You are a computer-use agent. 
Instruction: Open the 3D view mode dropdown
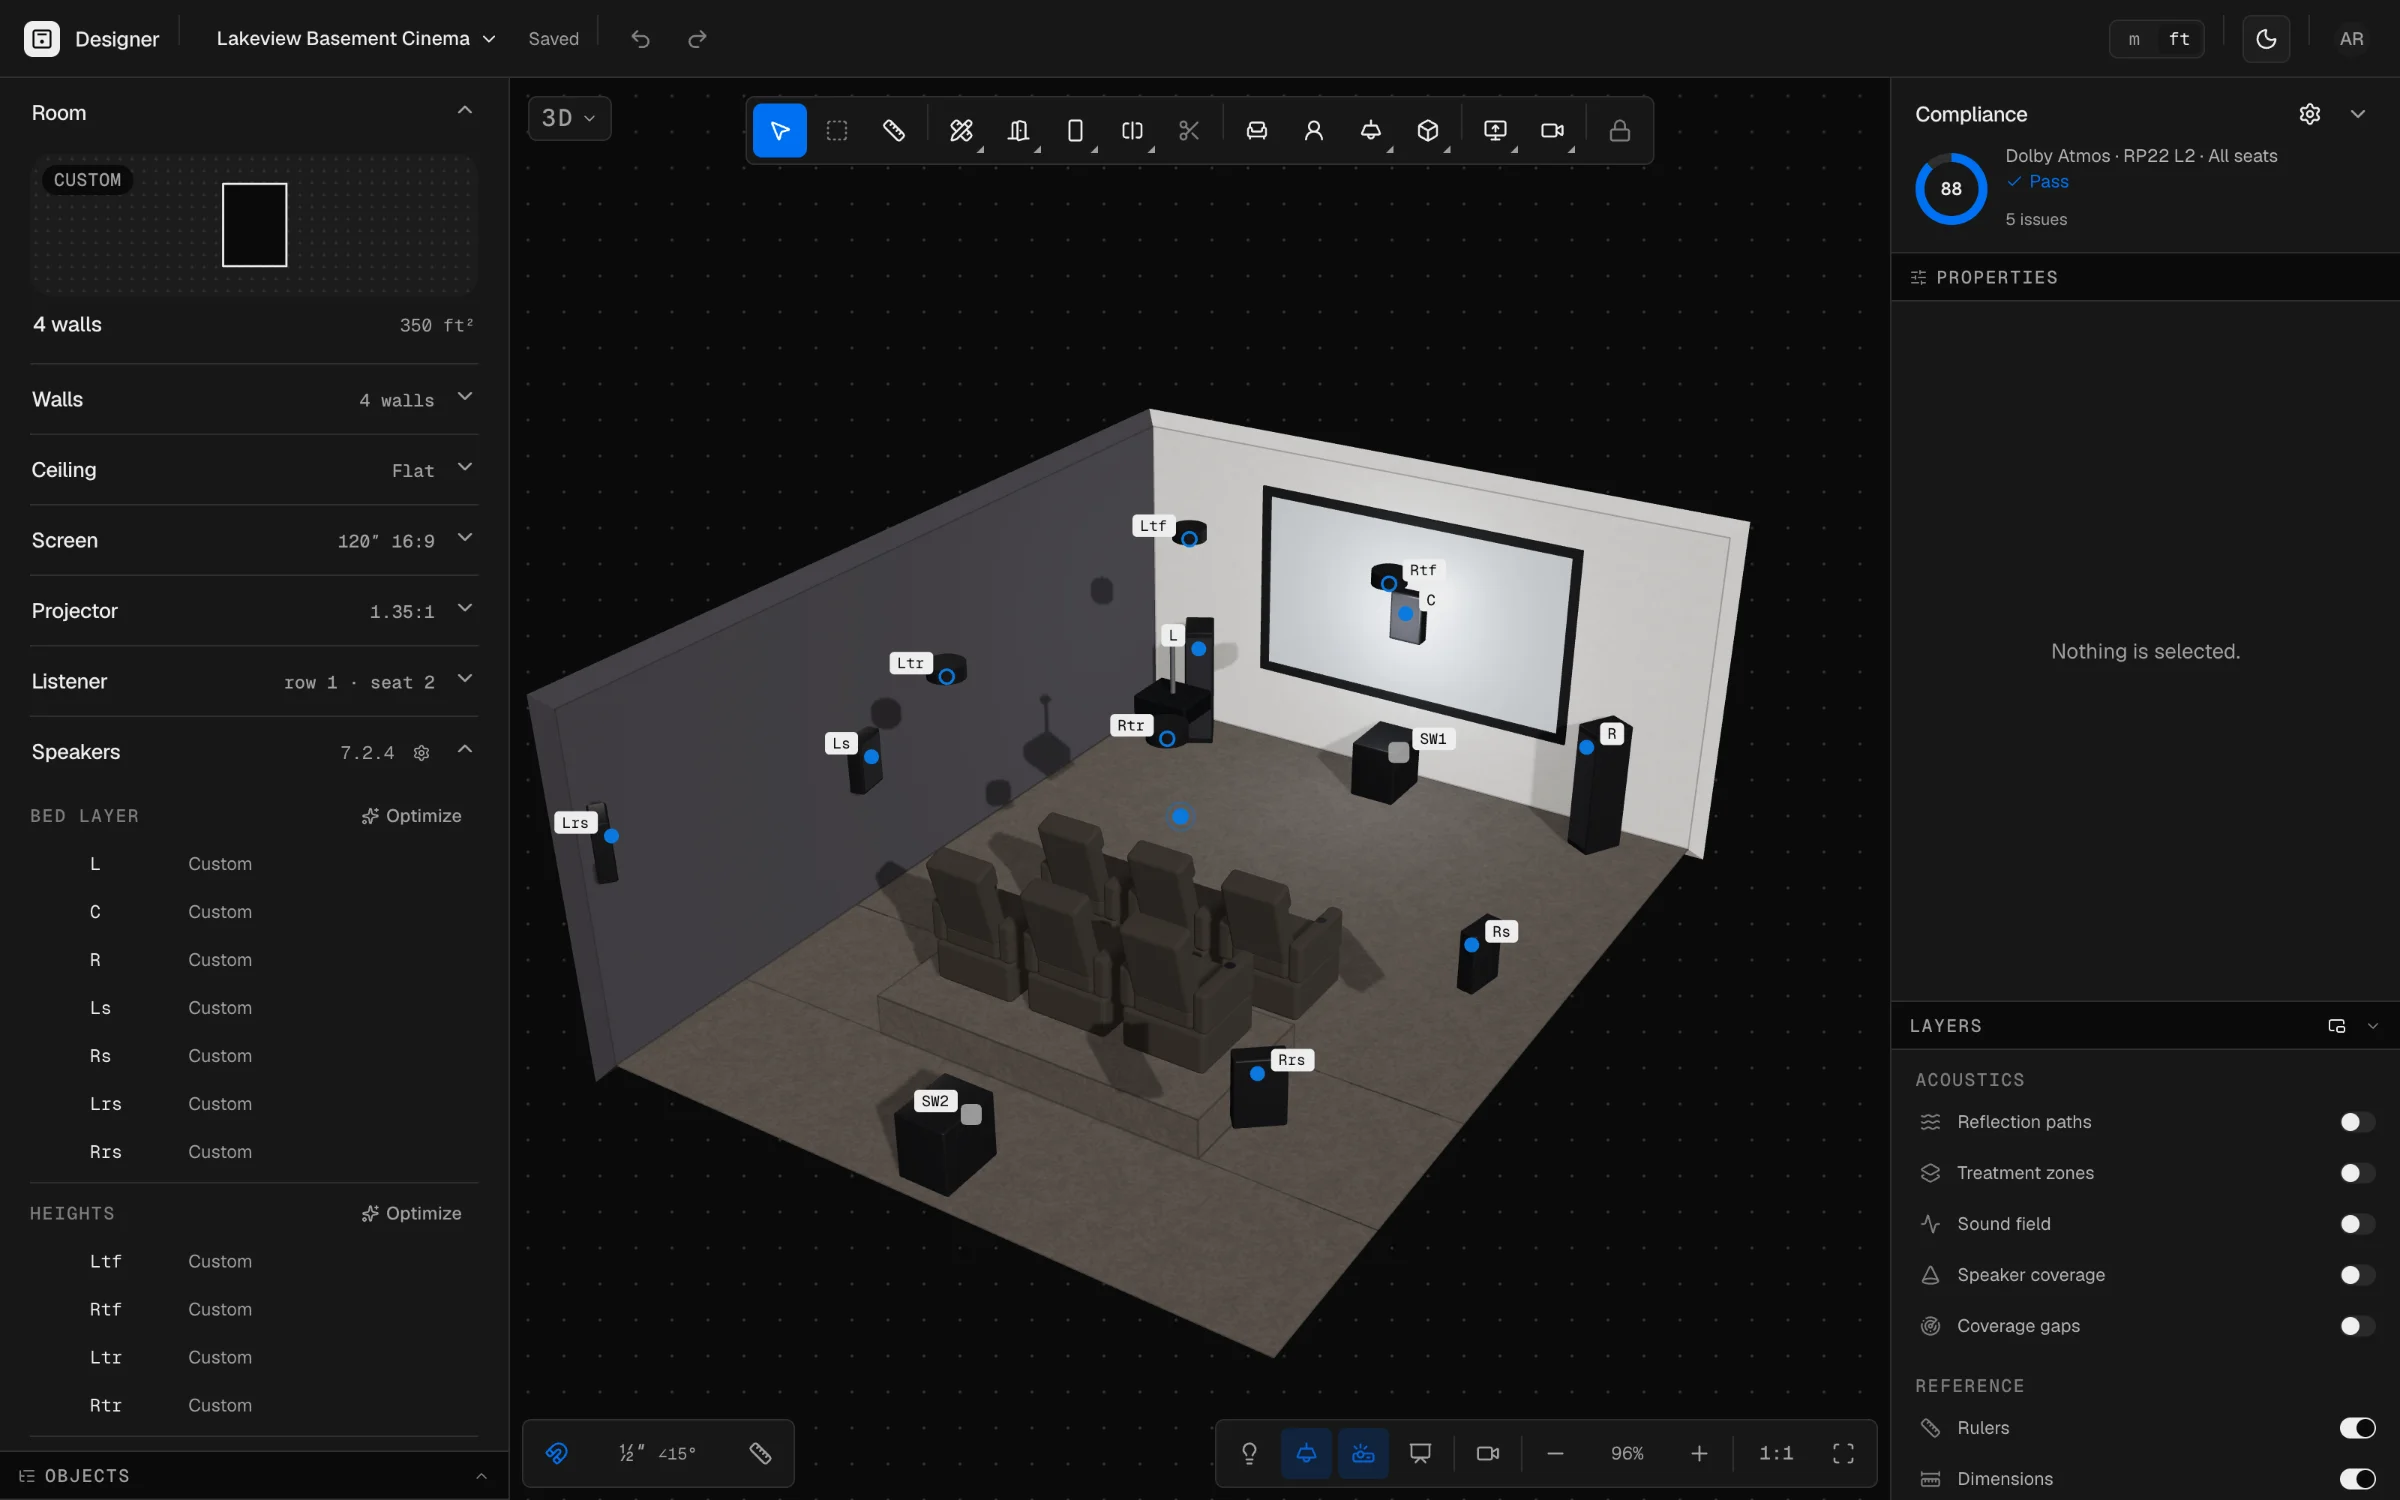(x=569, y=118)
